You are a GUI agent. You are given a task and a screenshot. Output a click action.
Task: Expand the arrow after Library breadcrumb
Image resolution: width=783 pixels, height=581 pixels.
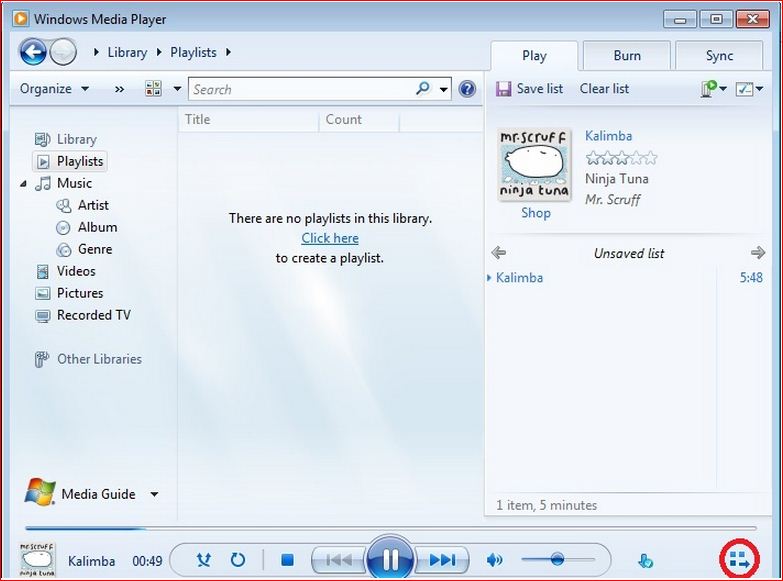coord(159,52)
